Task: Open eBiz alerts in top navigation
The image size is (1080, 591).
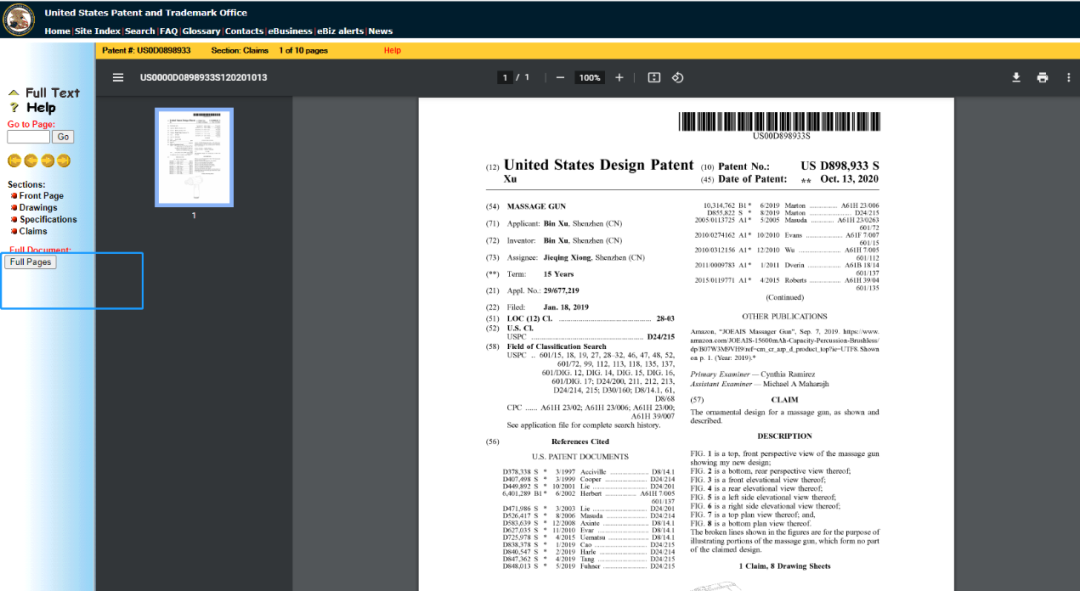Action: 340,31
